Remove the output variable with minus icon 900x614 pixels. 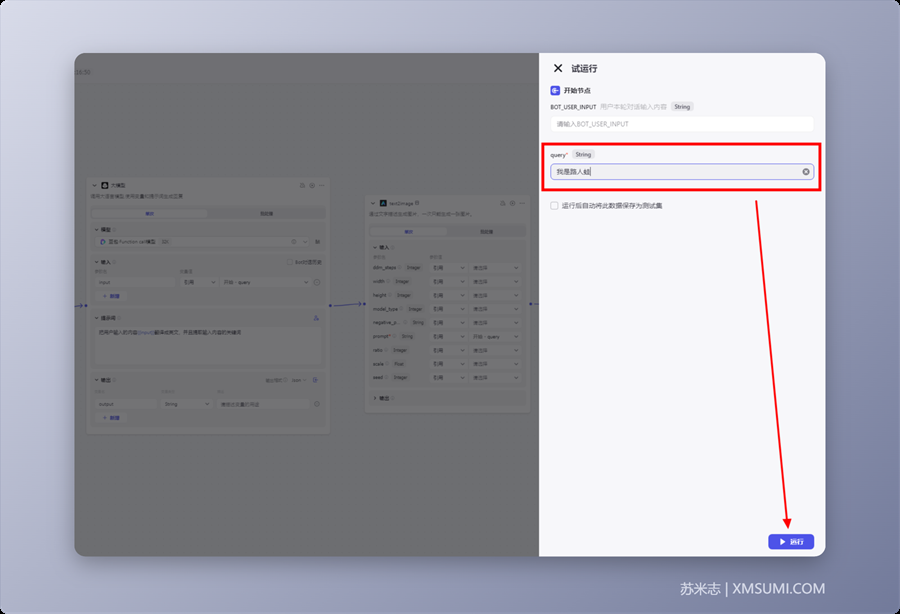(x=317, y=404)
